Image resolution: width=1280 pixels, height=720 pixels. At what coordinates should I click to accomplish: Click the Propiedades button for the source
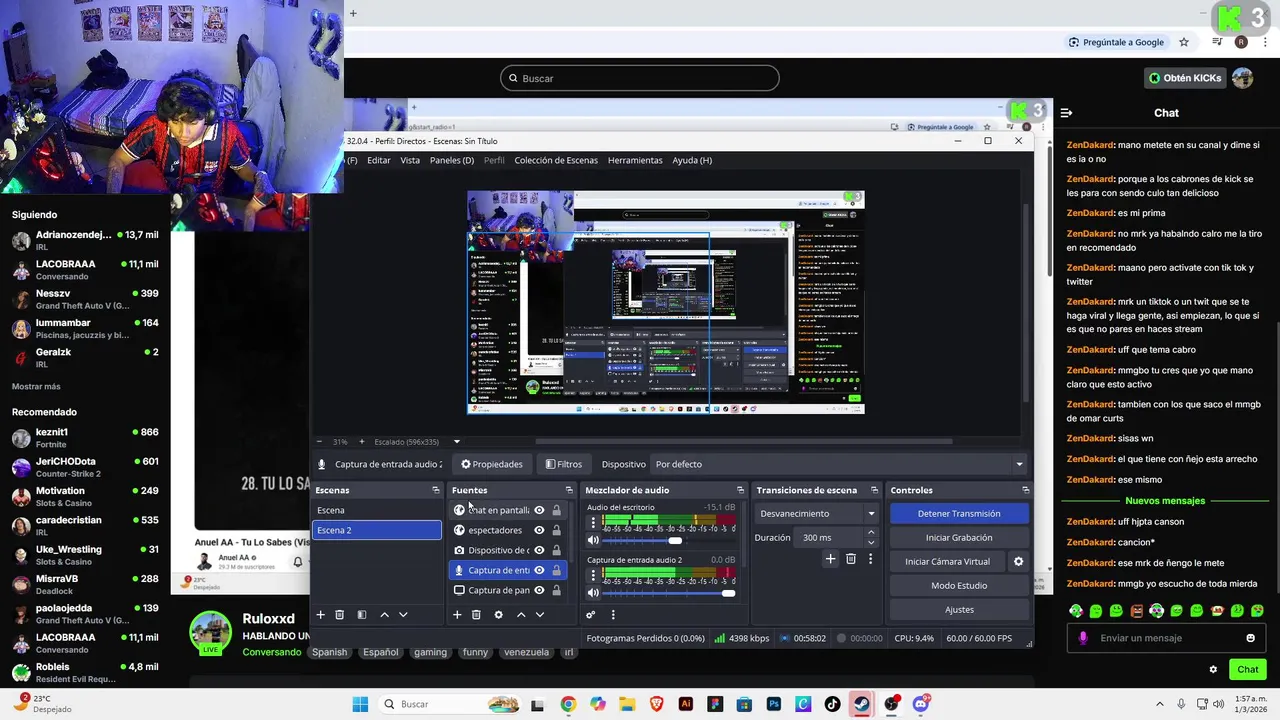(492, 464)
